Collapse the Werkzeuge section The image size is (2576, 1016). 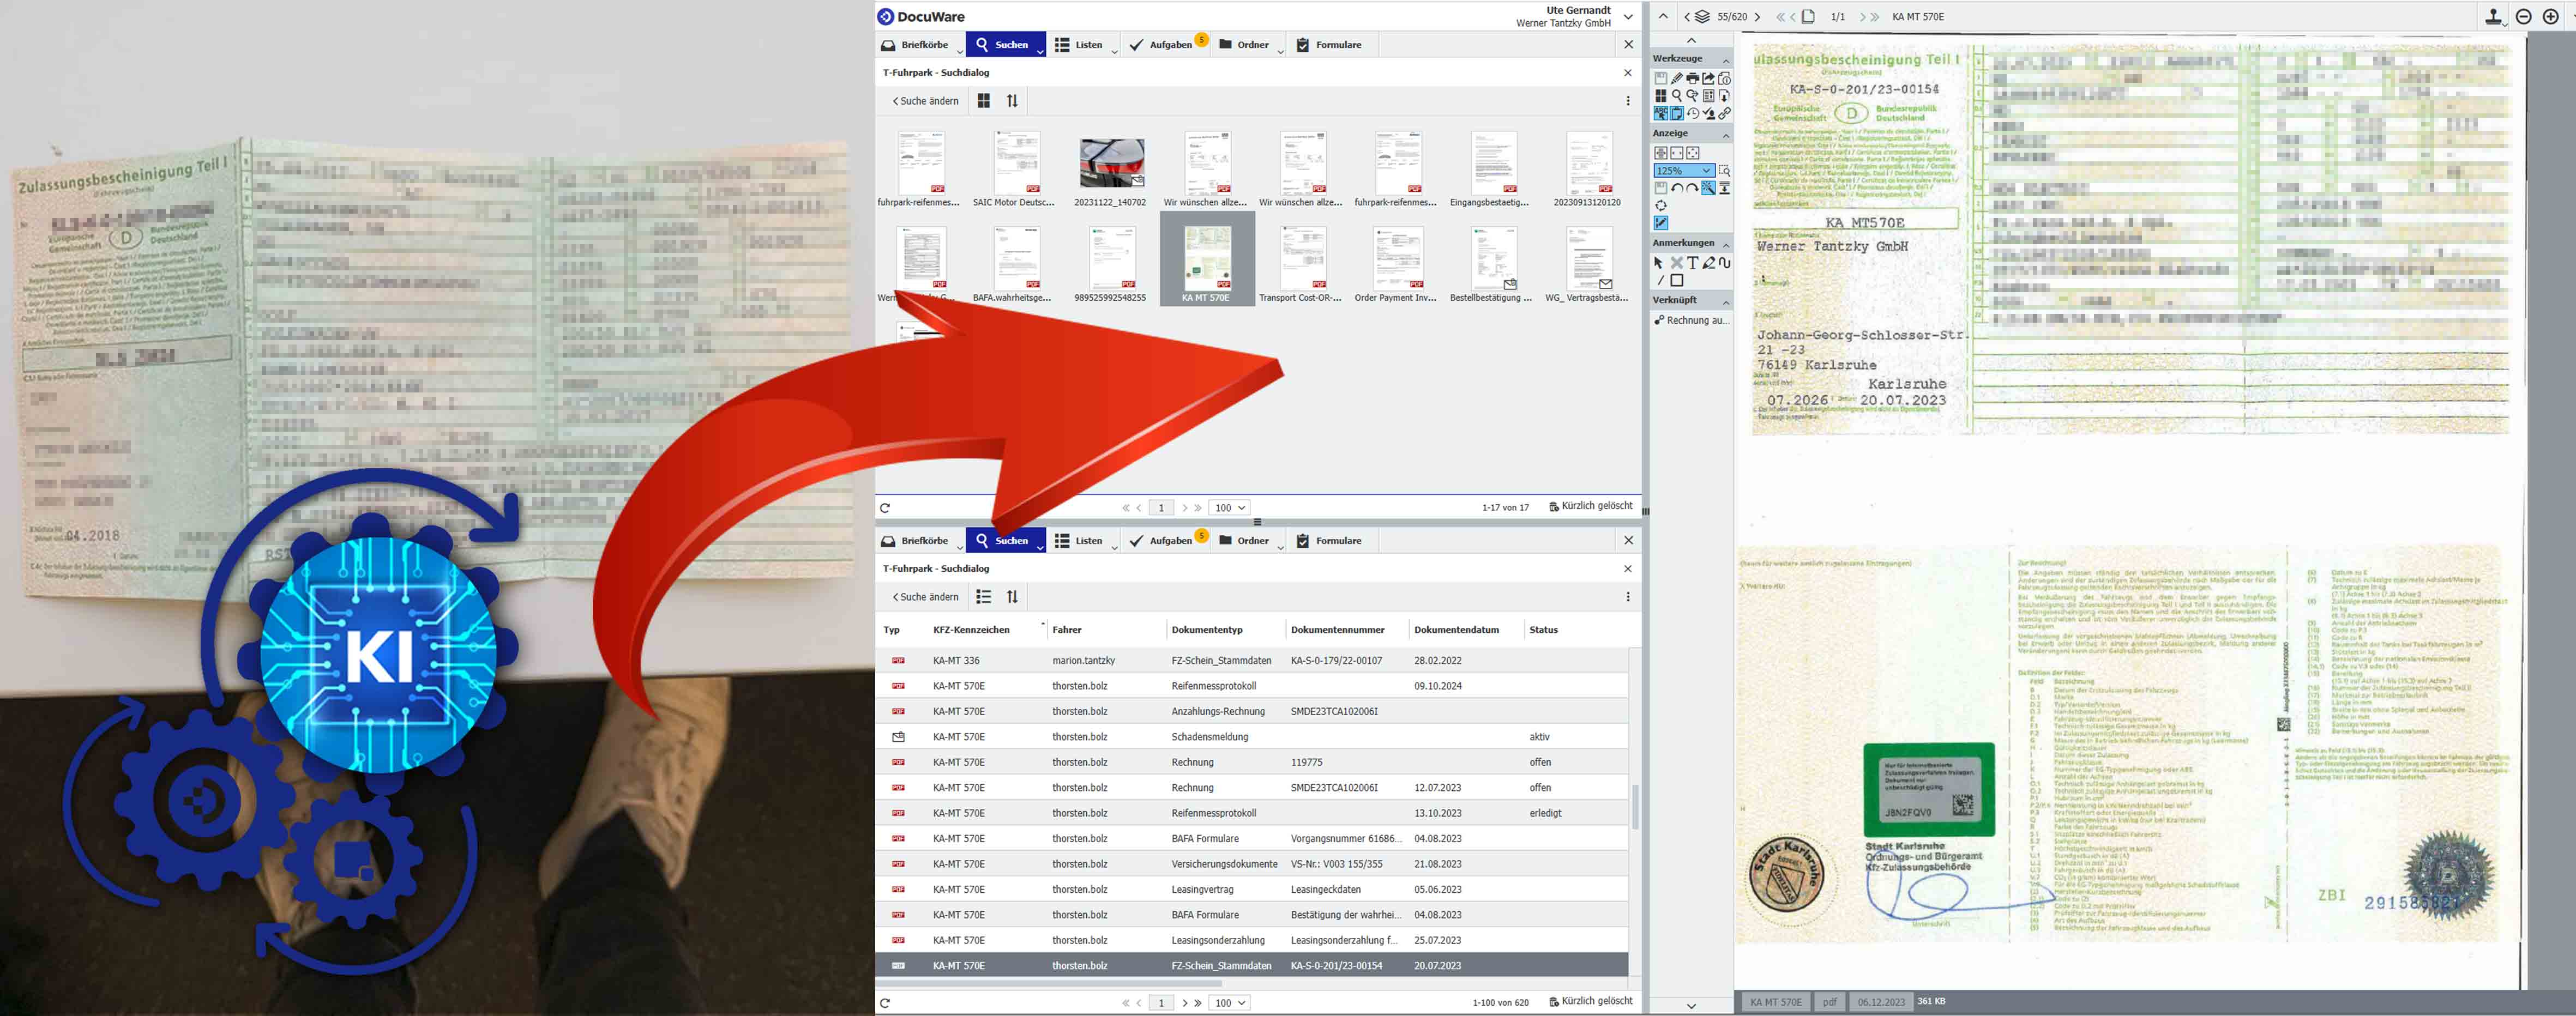pos(1727,61)
